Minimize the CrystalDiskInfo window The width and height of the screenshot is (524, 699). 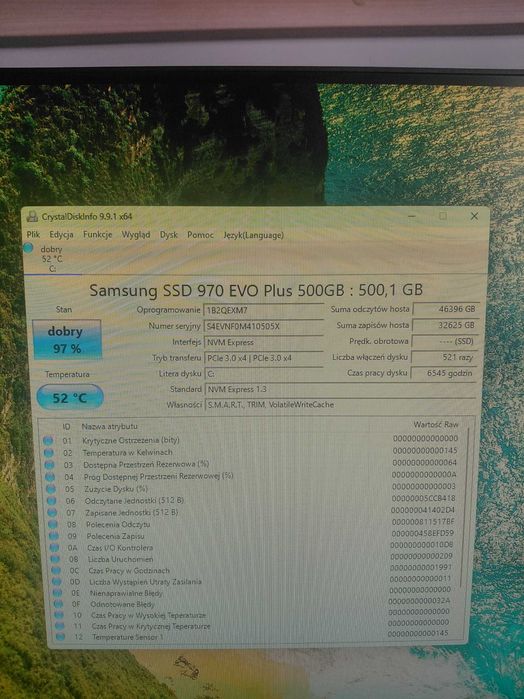(412, 216)
